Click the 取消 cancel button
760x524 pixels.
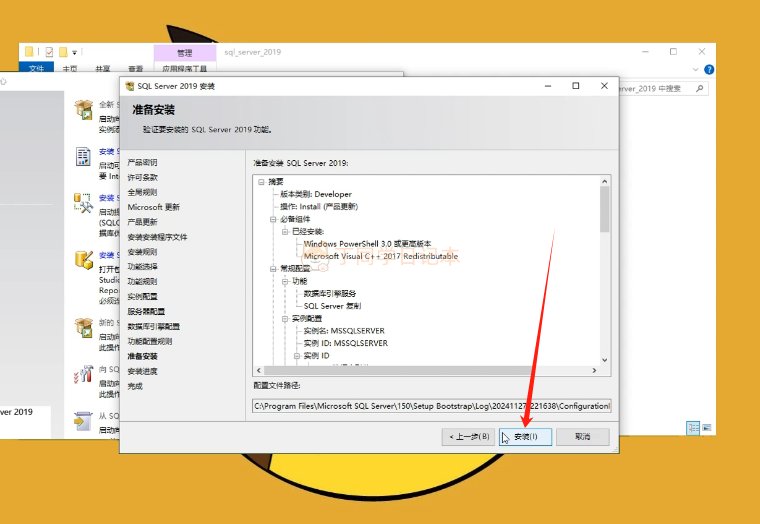(x=583, y=437)
